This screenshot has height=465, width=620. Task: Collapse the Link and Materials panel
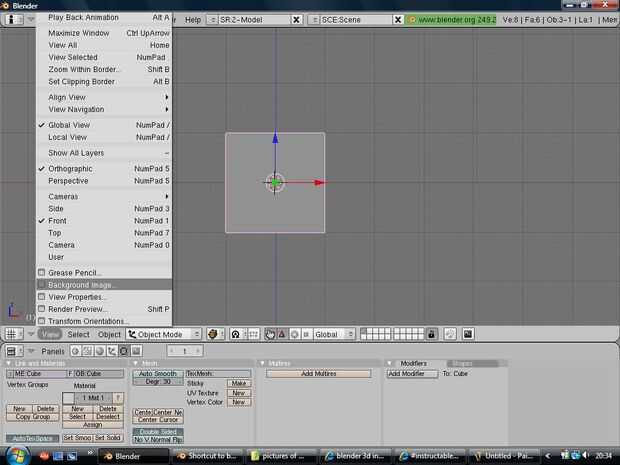(x=8, y=363)
